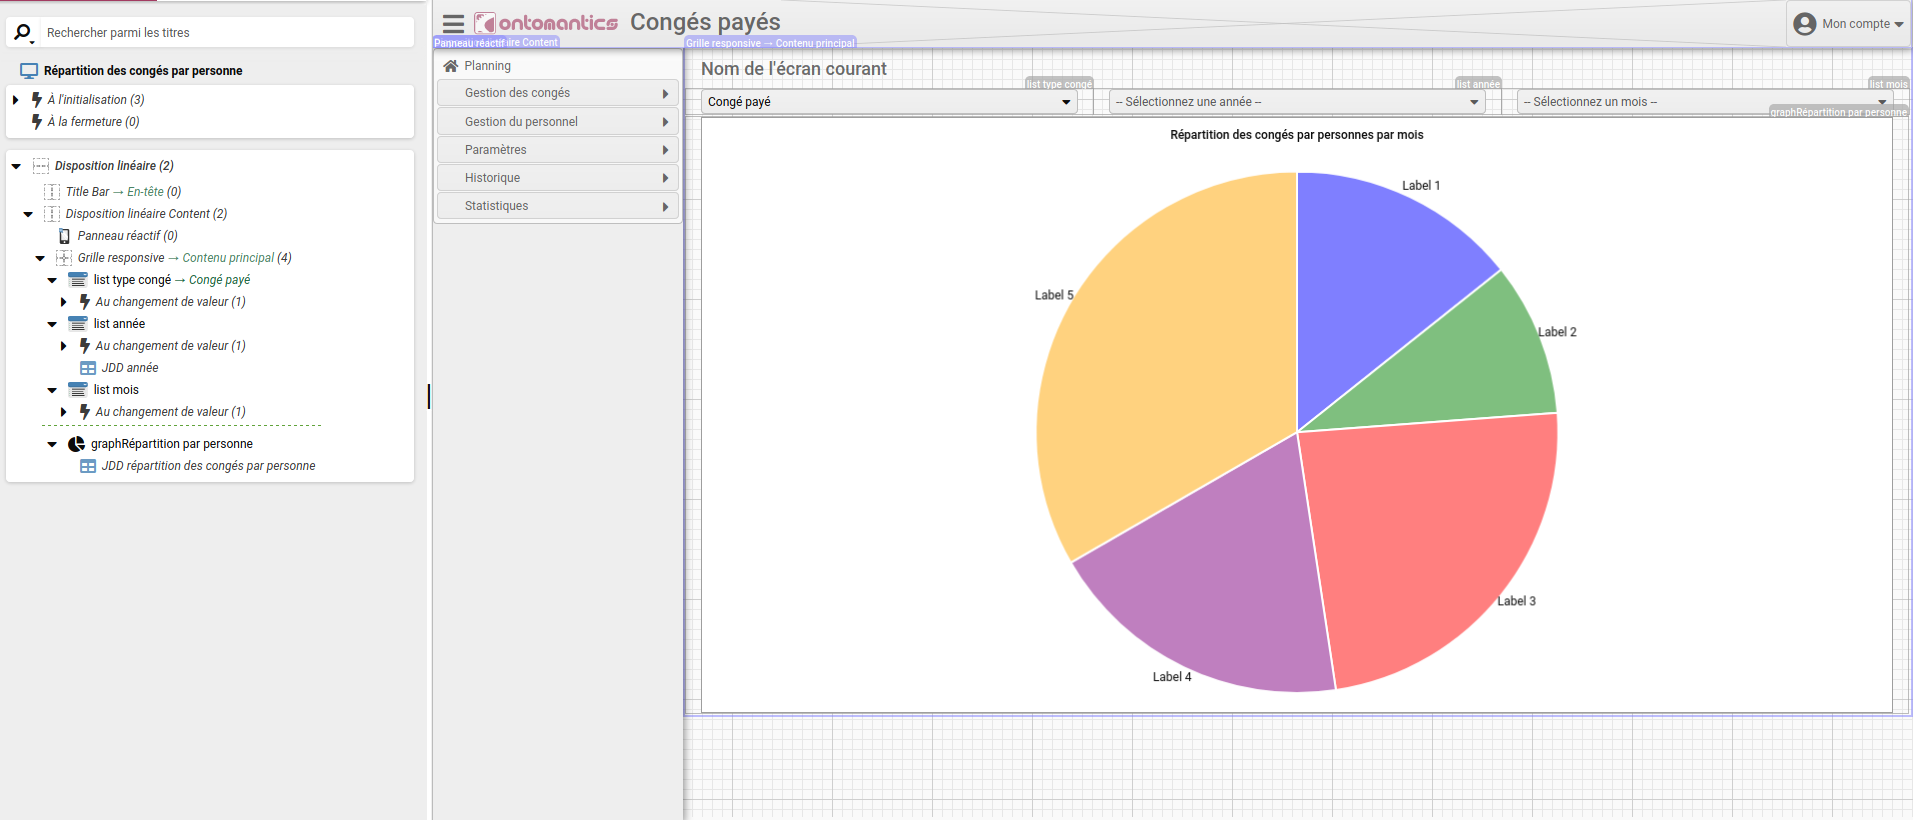Collapse the list type congé node
Screen dimensions: 1913x820
tap(52, 280)
